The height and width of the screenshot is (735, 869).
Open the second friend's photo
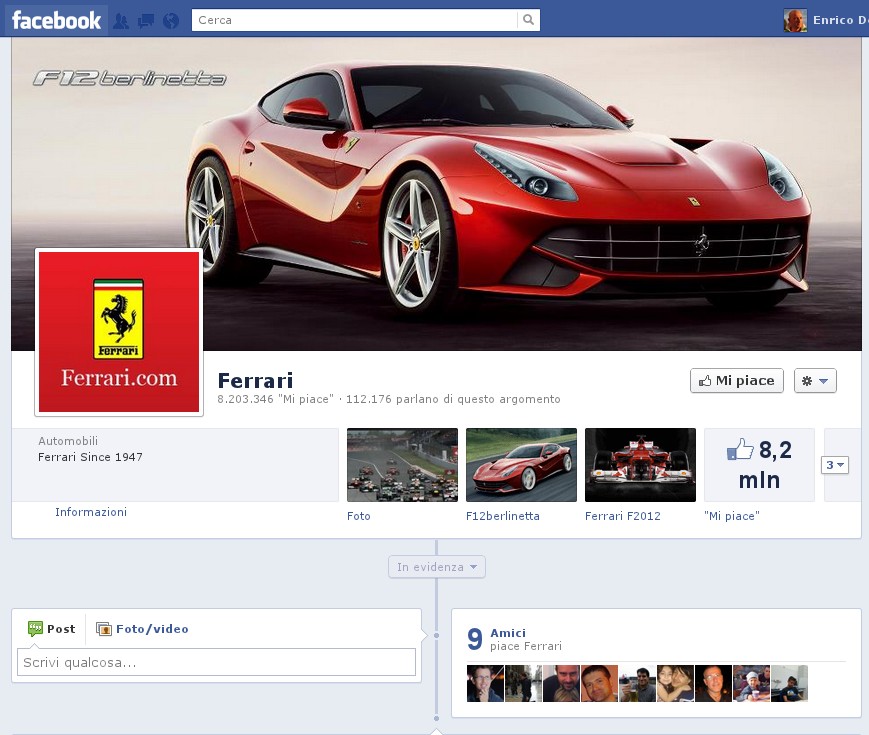(x=523, y=683)
